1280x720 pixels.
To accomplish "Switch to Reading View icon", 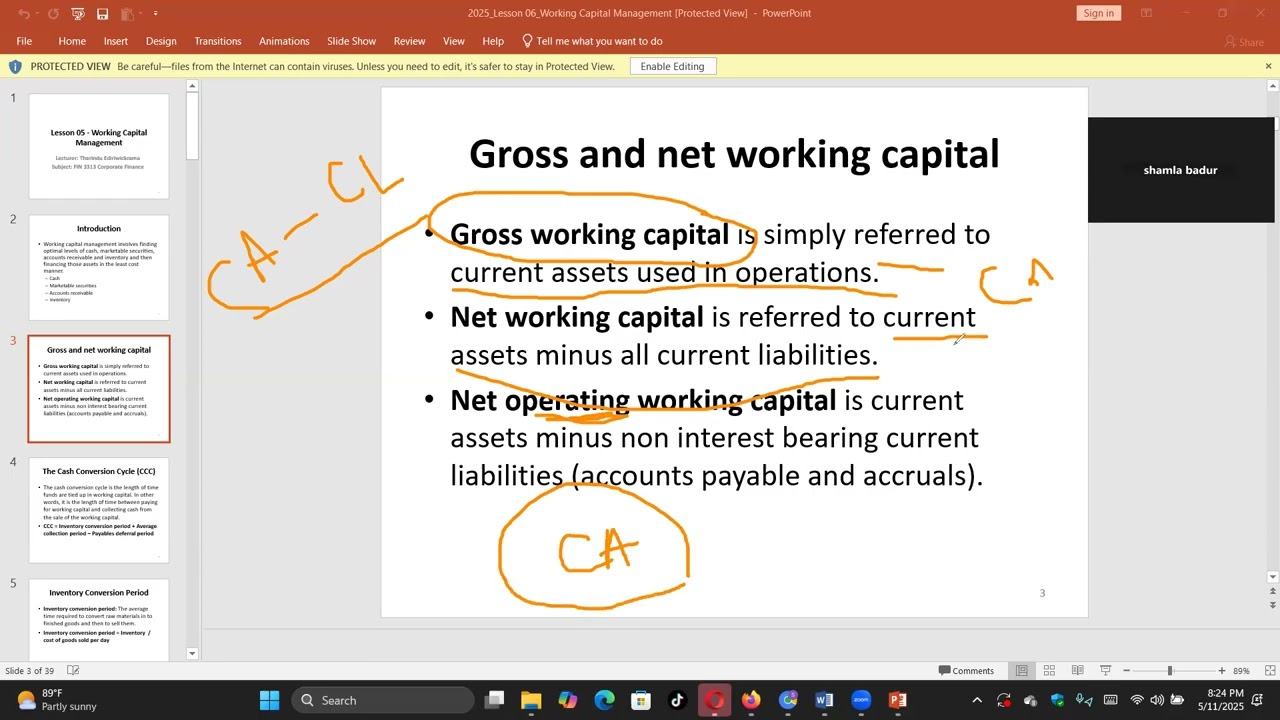I will pyautogui.click(x=1077, y=671).
